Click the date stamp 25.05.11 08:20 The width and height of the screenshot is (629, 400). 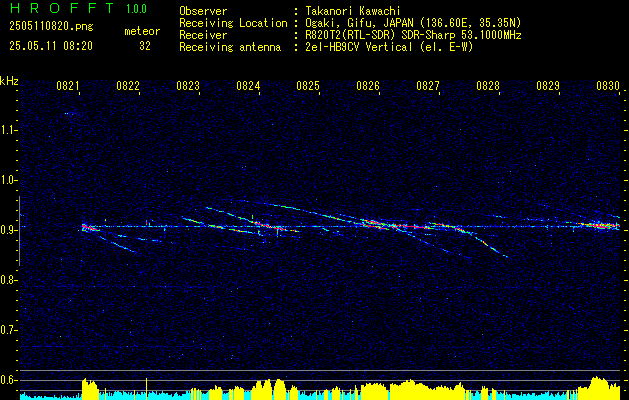[x=51, y=46]
